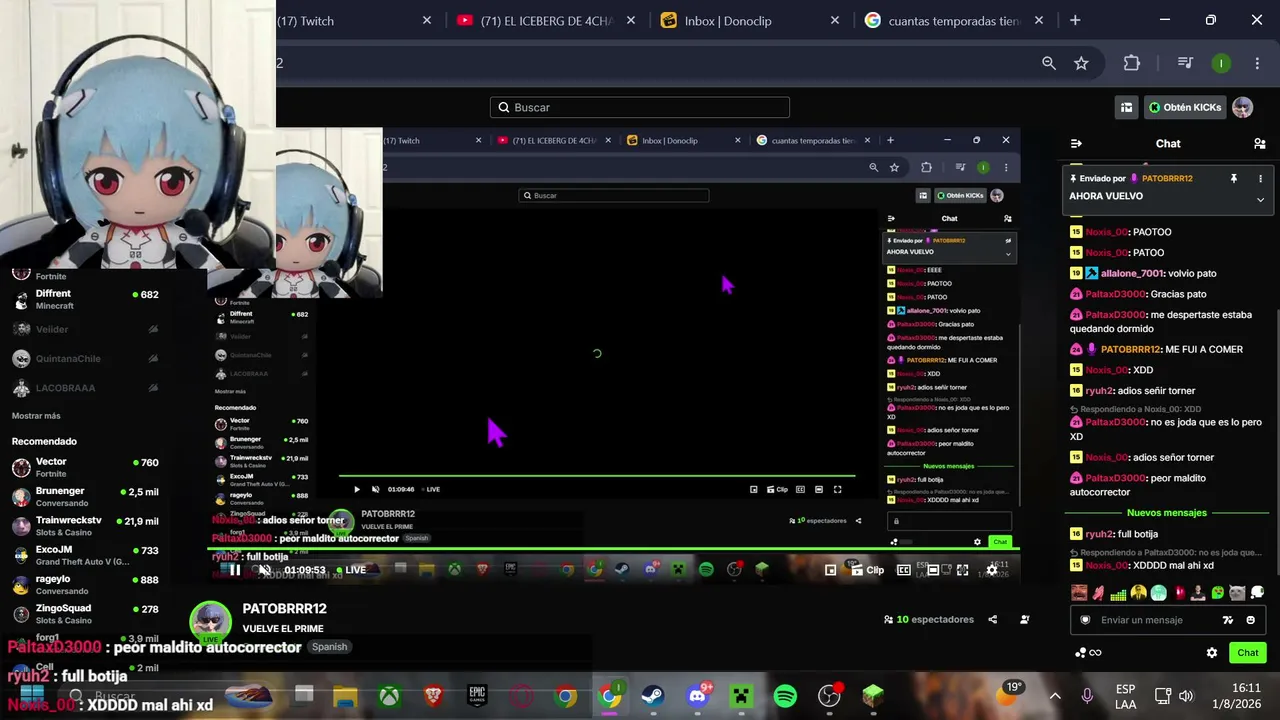Click the main Obtén KICKs button
This screenshot has width=1280, height=720.
pyautogui.click(x=1185, y=107)
